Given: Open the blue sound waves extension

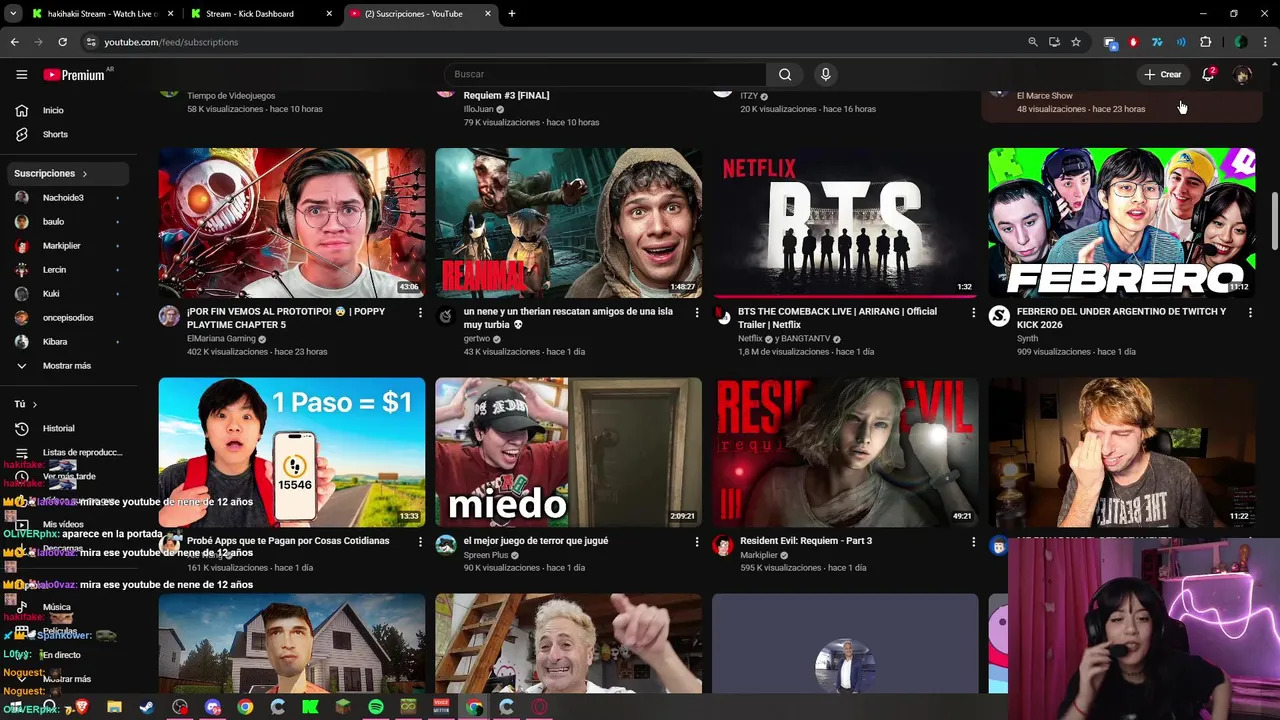Looking at the screenshot, I should point(1181,42).
